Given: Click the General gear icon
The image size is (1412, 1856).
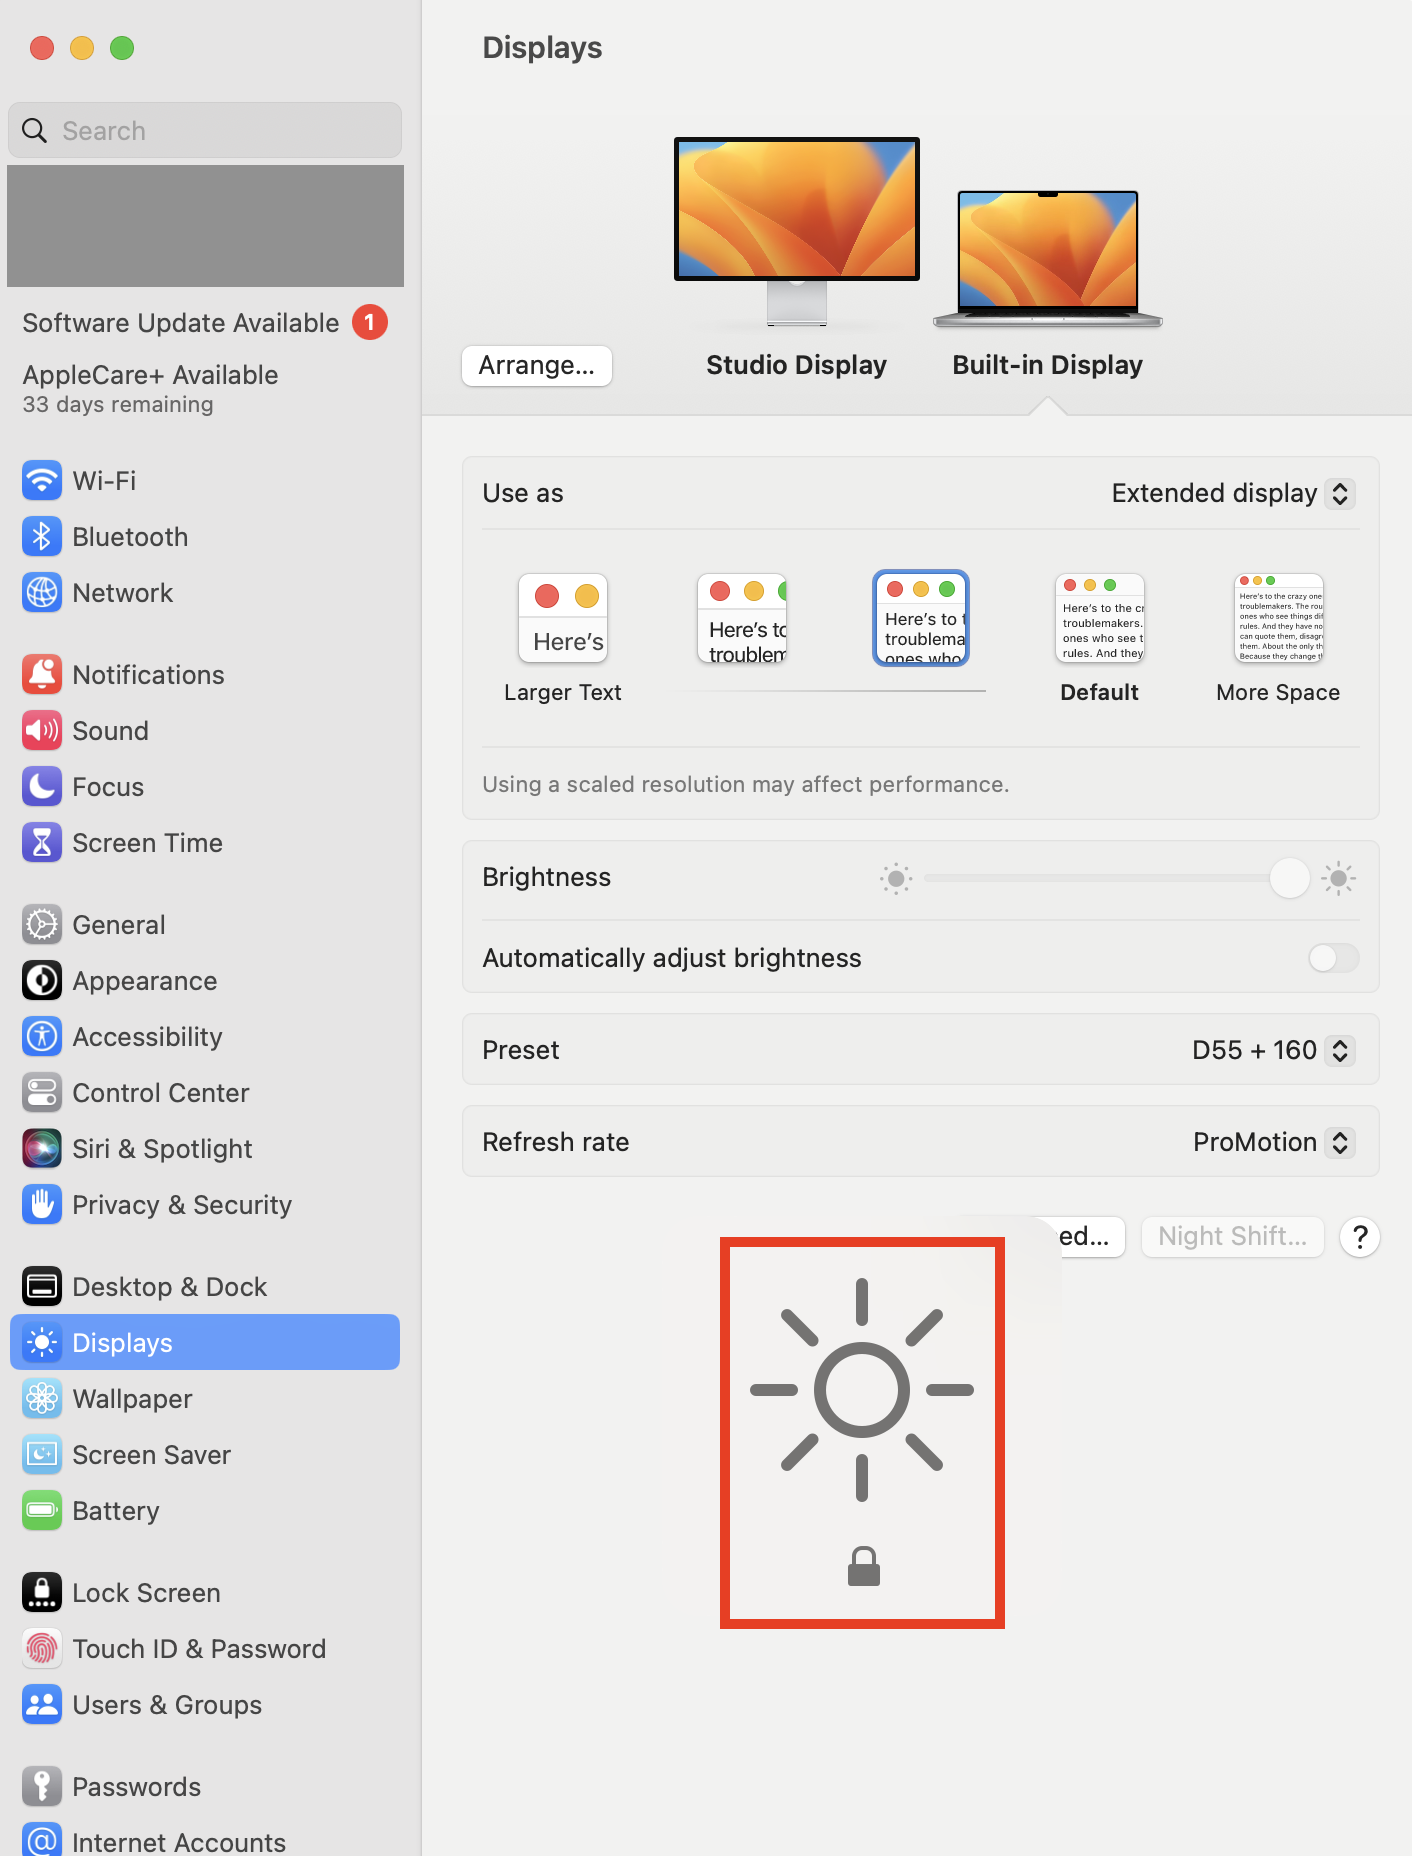Looking at the screenshot, I should click(x=42, y=925).
